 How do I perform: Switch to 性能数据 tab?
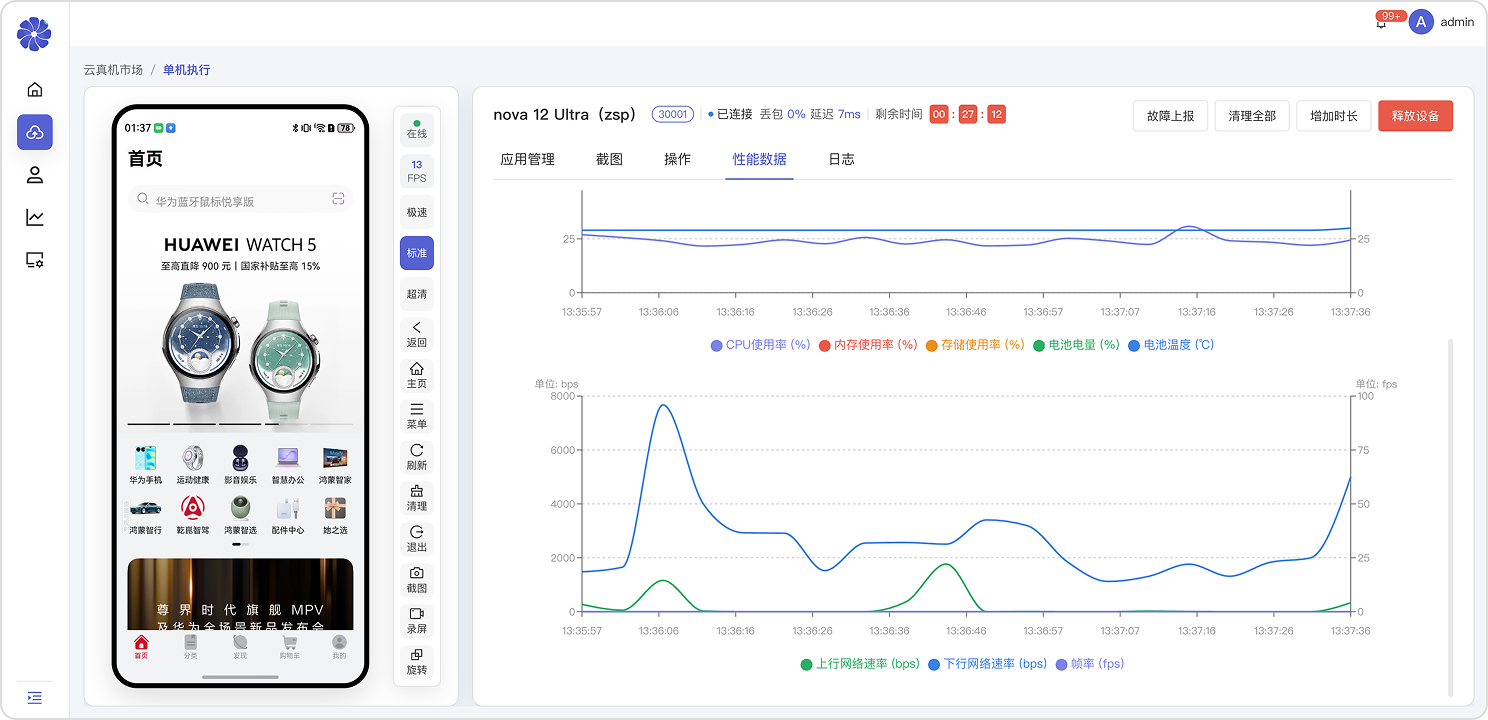[x=759, y=159]
